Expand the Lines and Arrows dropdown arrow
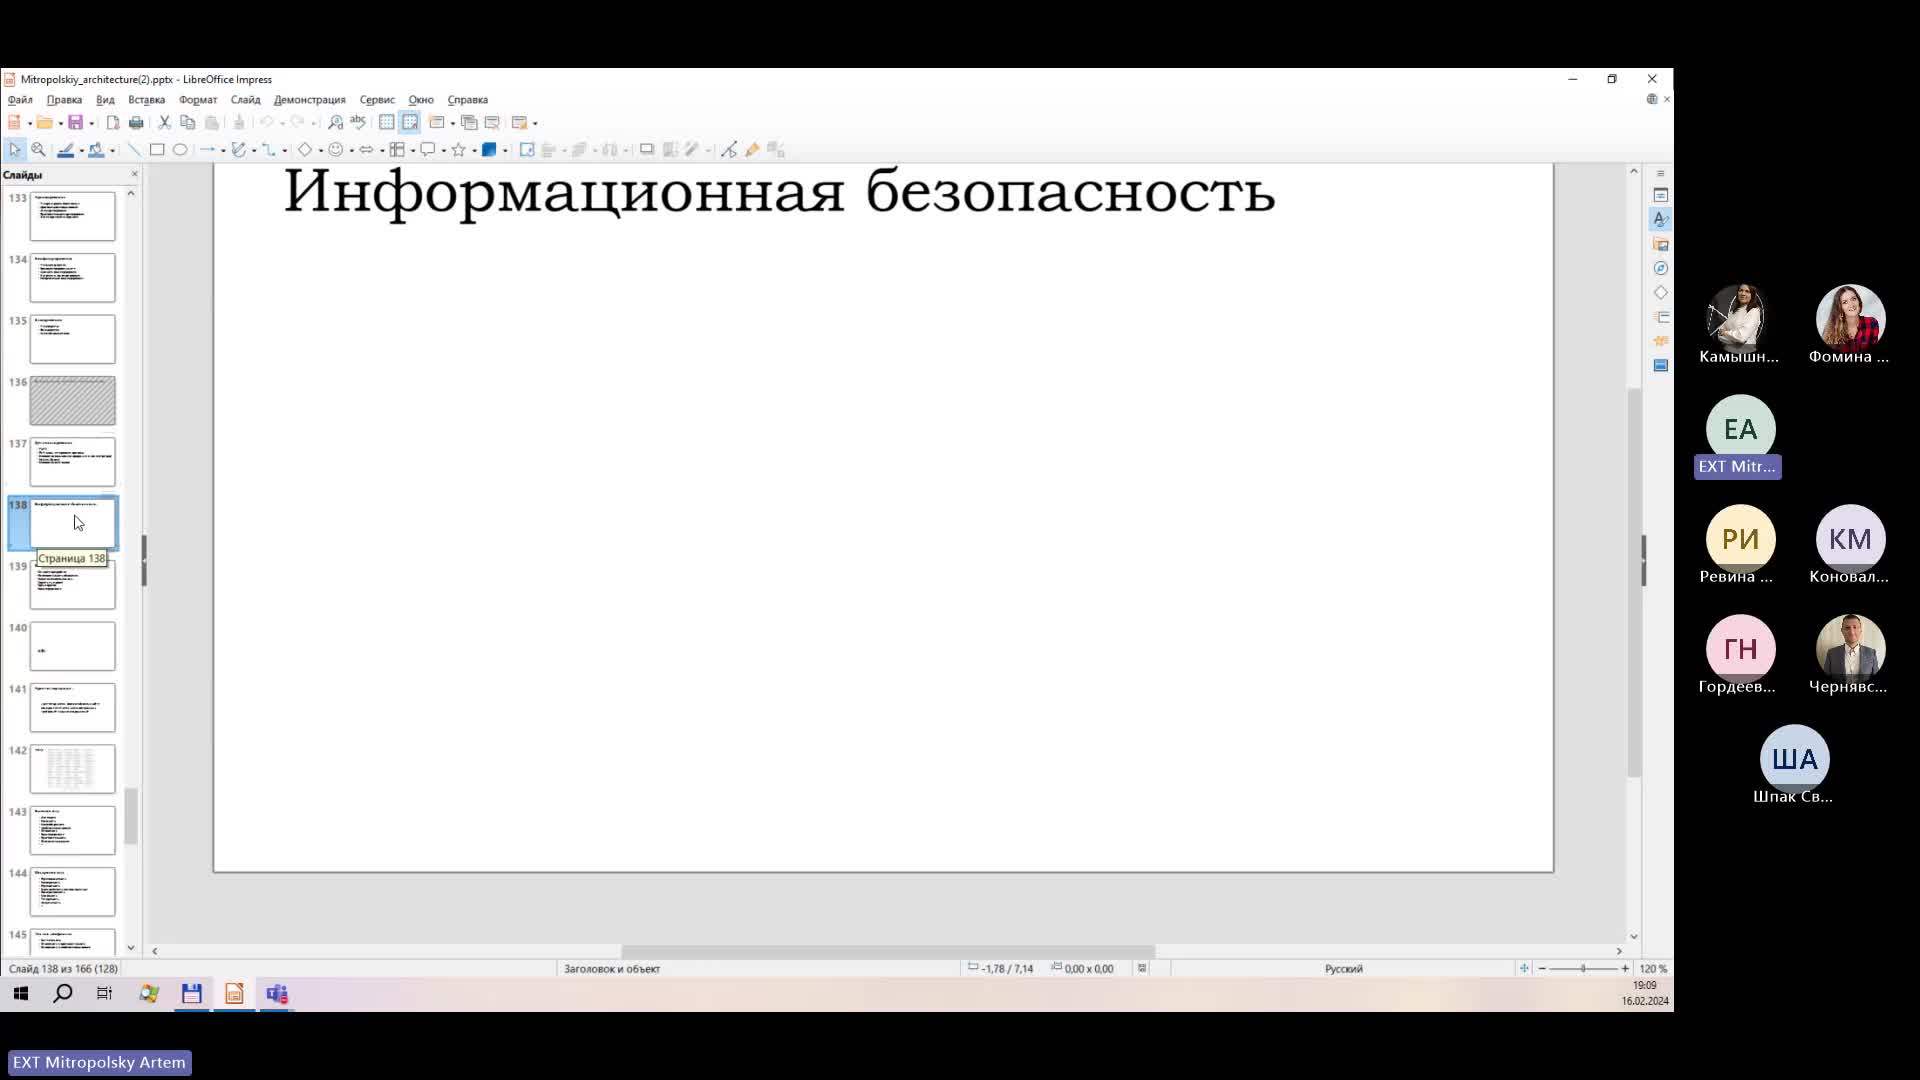This screenshot has width=1920, height=1080. coord(222,151)
